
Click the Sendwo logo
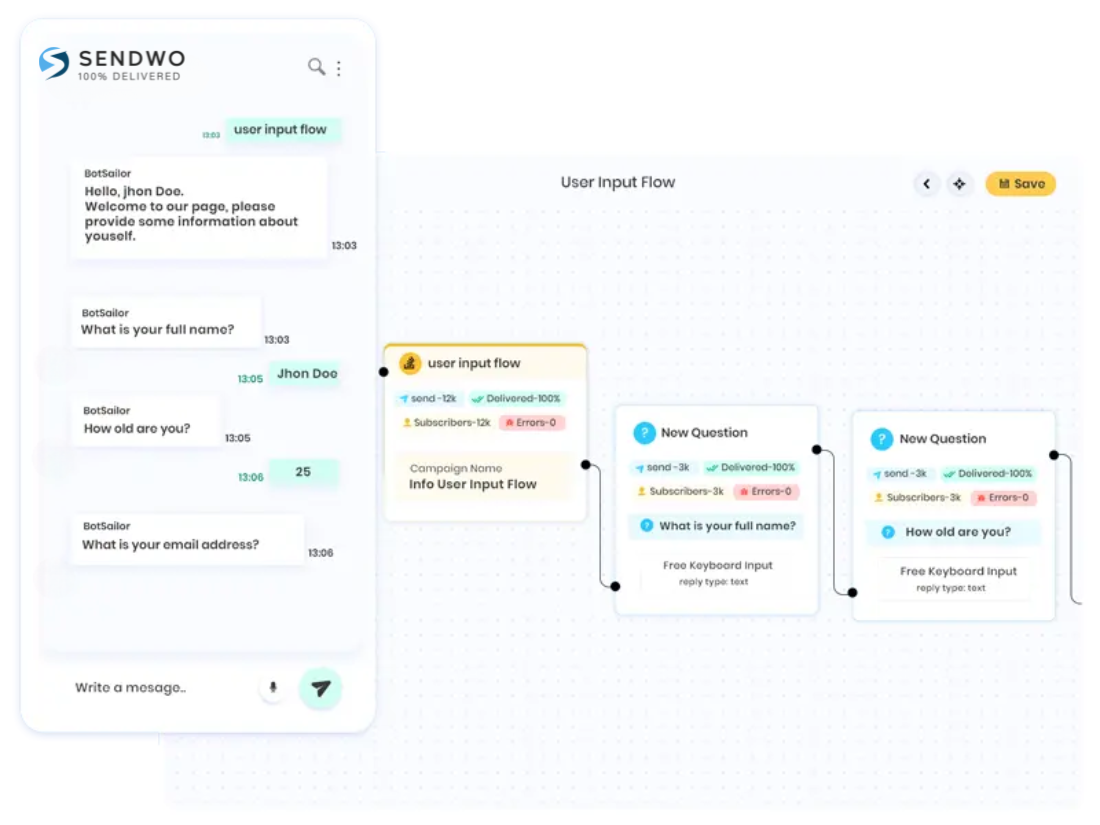pyautogui.click(x=112, y=64)
